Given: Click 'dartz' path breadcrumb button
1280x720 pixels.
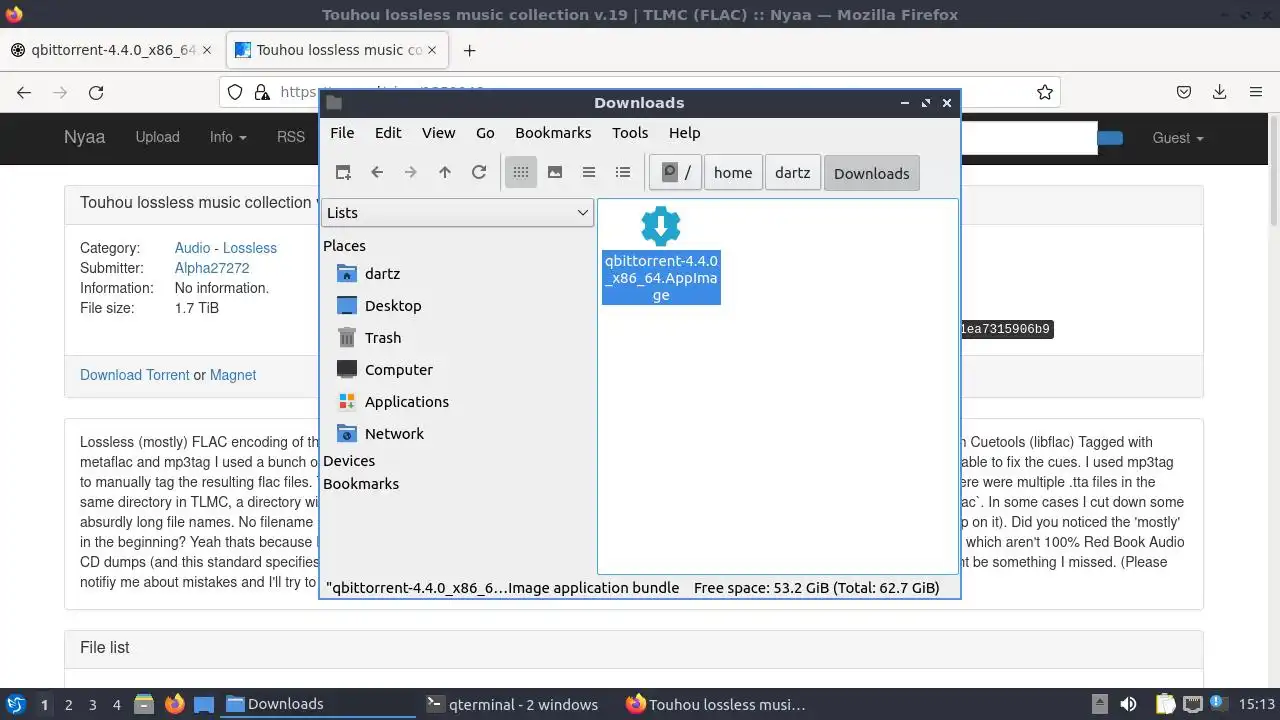Looking at the screenshot, I should pos(793,172).
